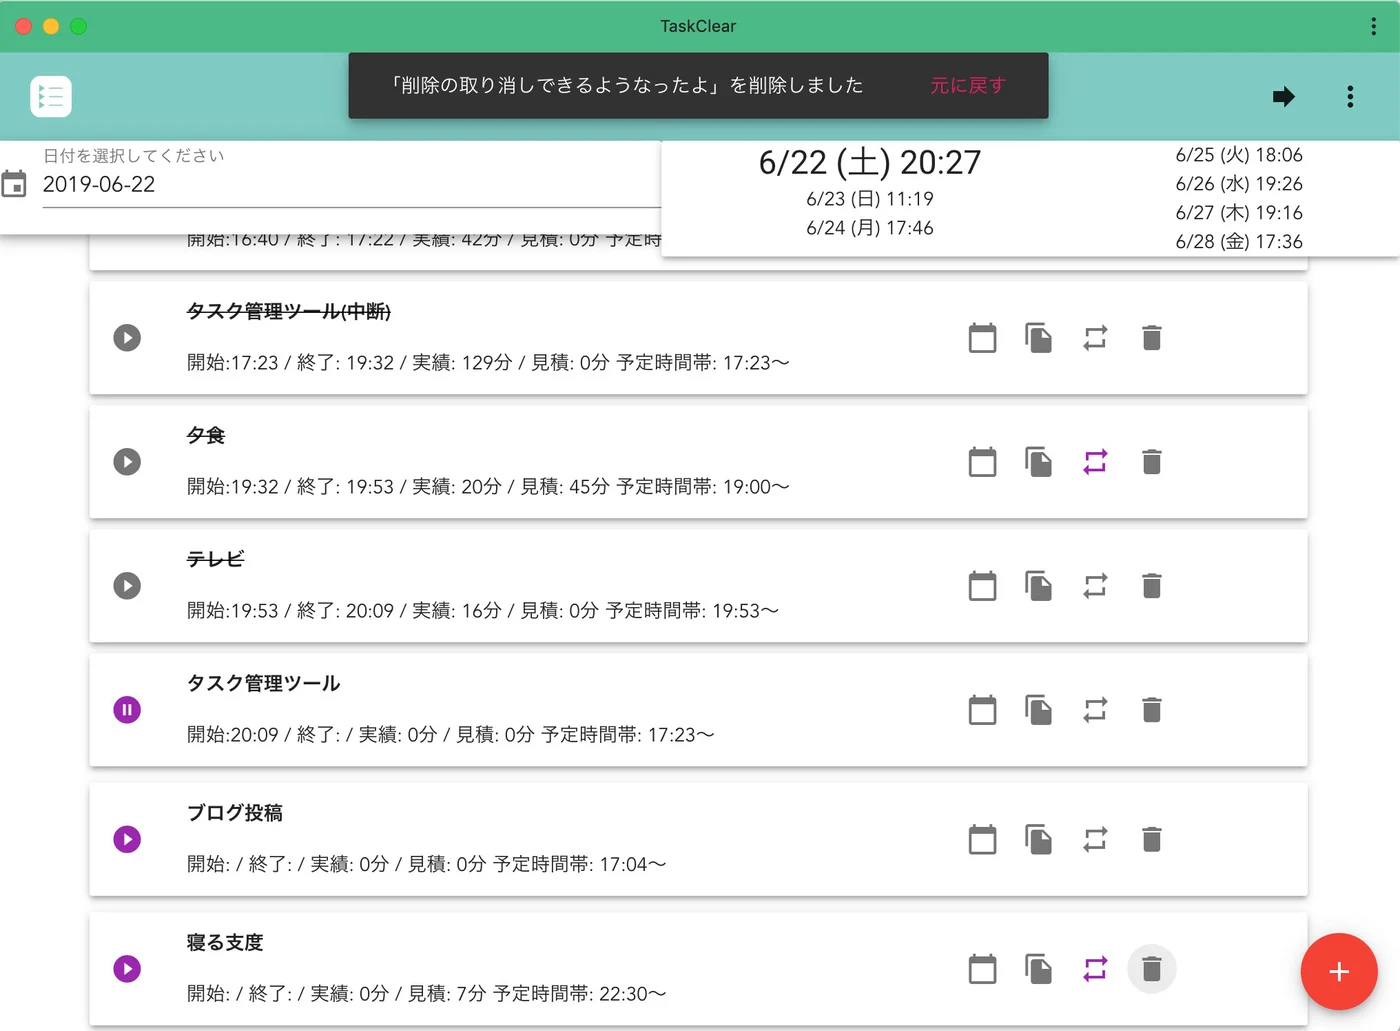Toggle repeat on 寝る支度 task
Viewport: 1400px width, 1031px height.
(x=1095, y=969)
